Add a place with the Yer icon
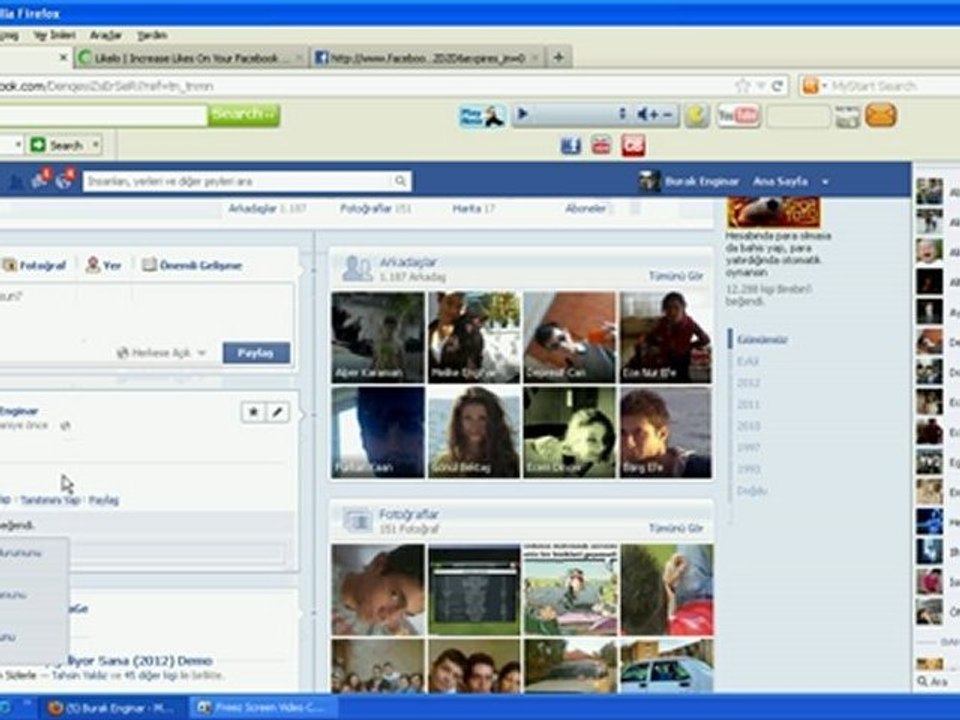960x720 pixels. (x=92, y=264)
